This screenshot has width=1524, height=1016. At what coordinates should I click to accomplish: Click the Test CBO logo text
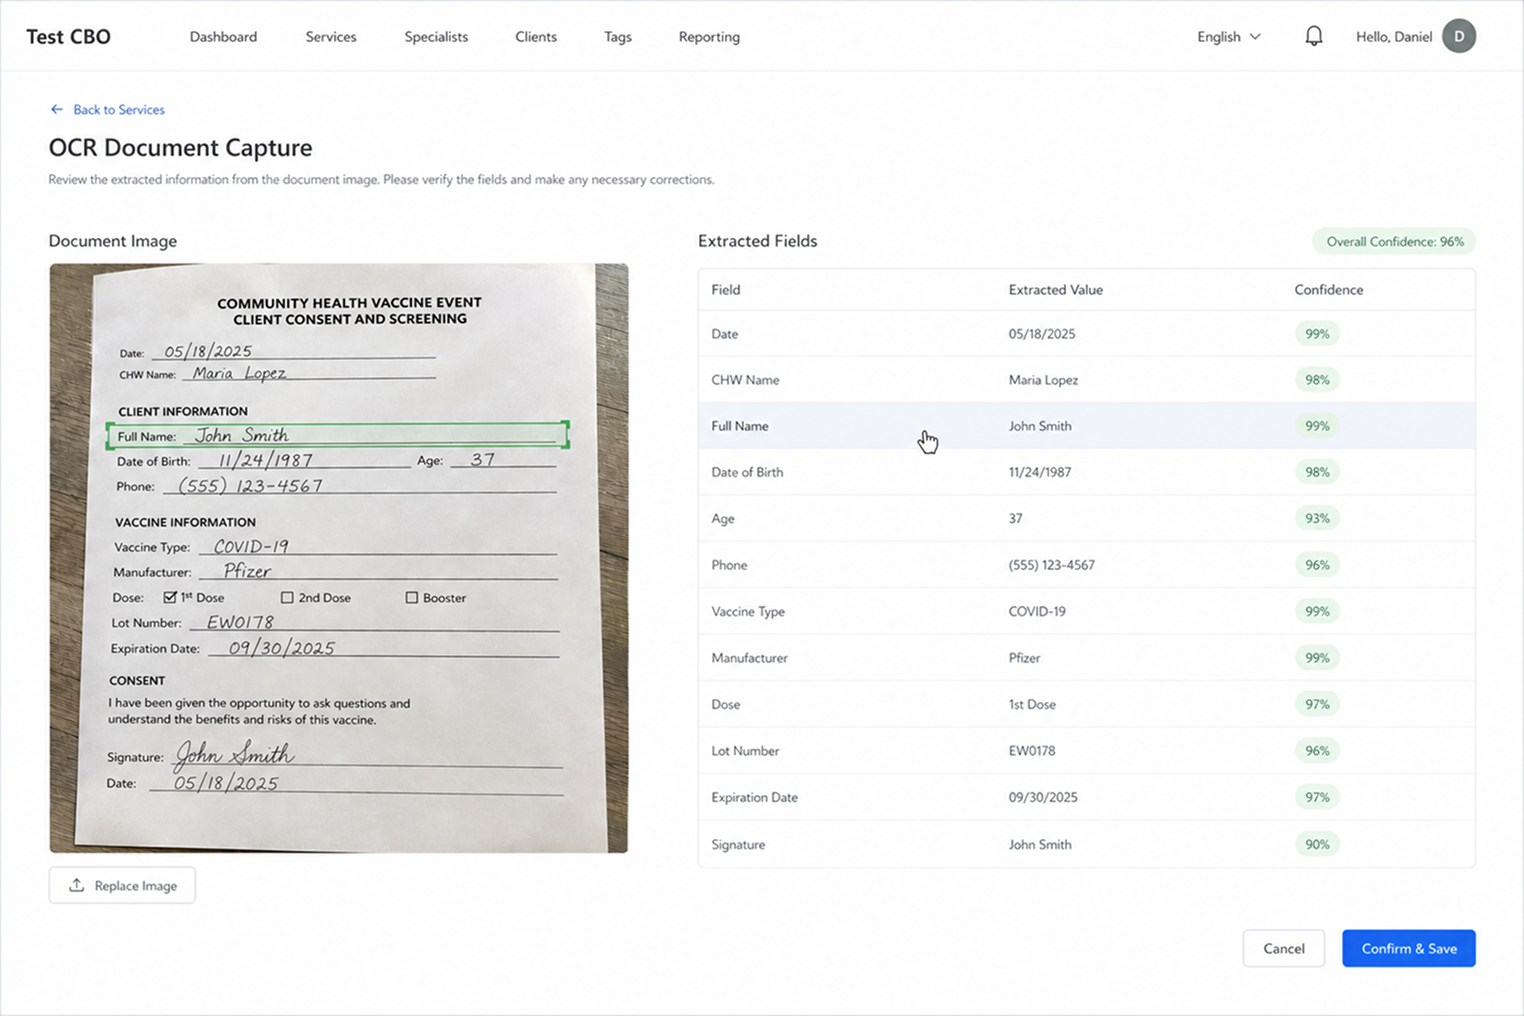point(68,37)
